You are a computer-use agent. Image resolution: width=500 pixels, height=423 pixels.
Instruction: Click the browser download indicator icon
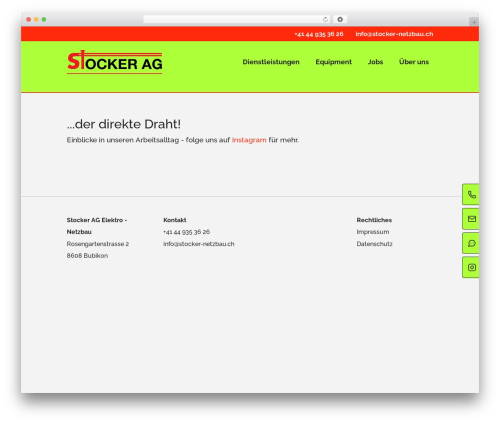click(x=340, y=20)
